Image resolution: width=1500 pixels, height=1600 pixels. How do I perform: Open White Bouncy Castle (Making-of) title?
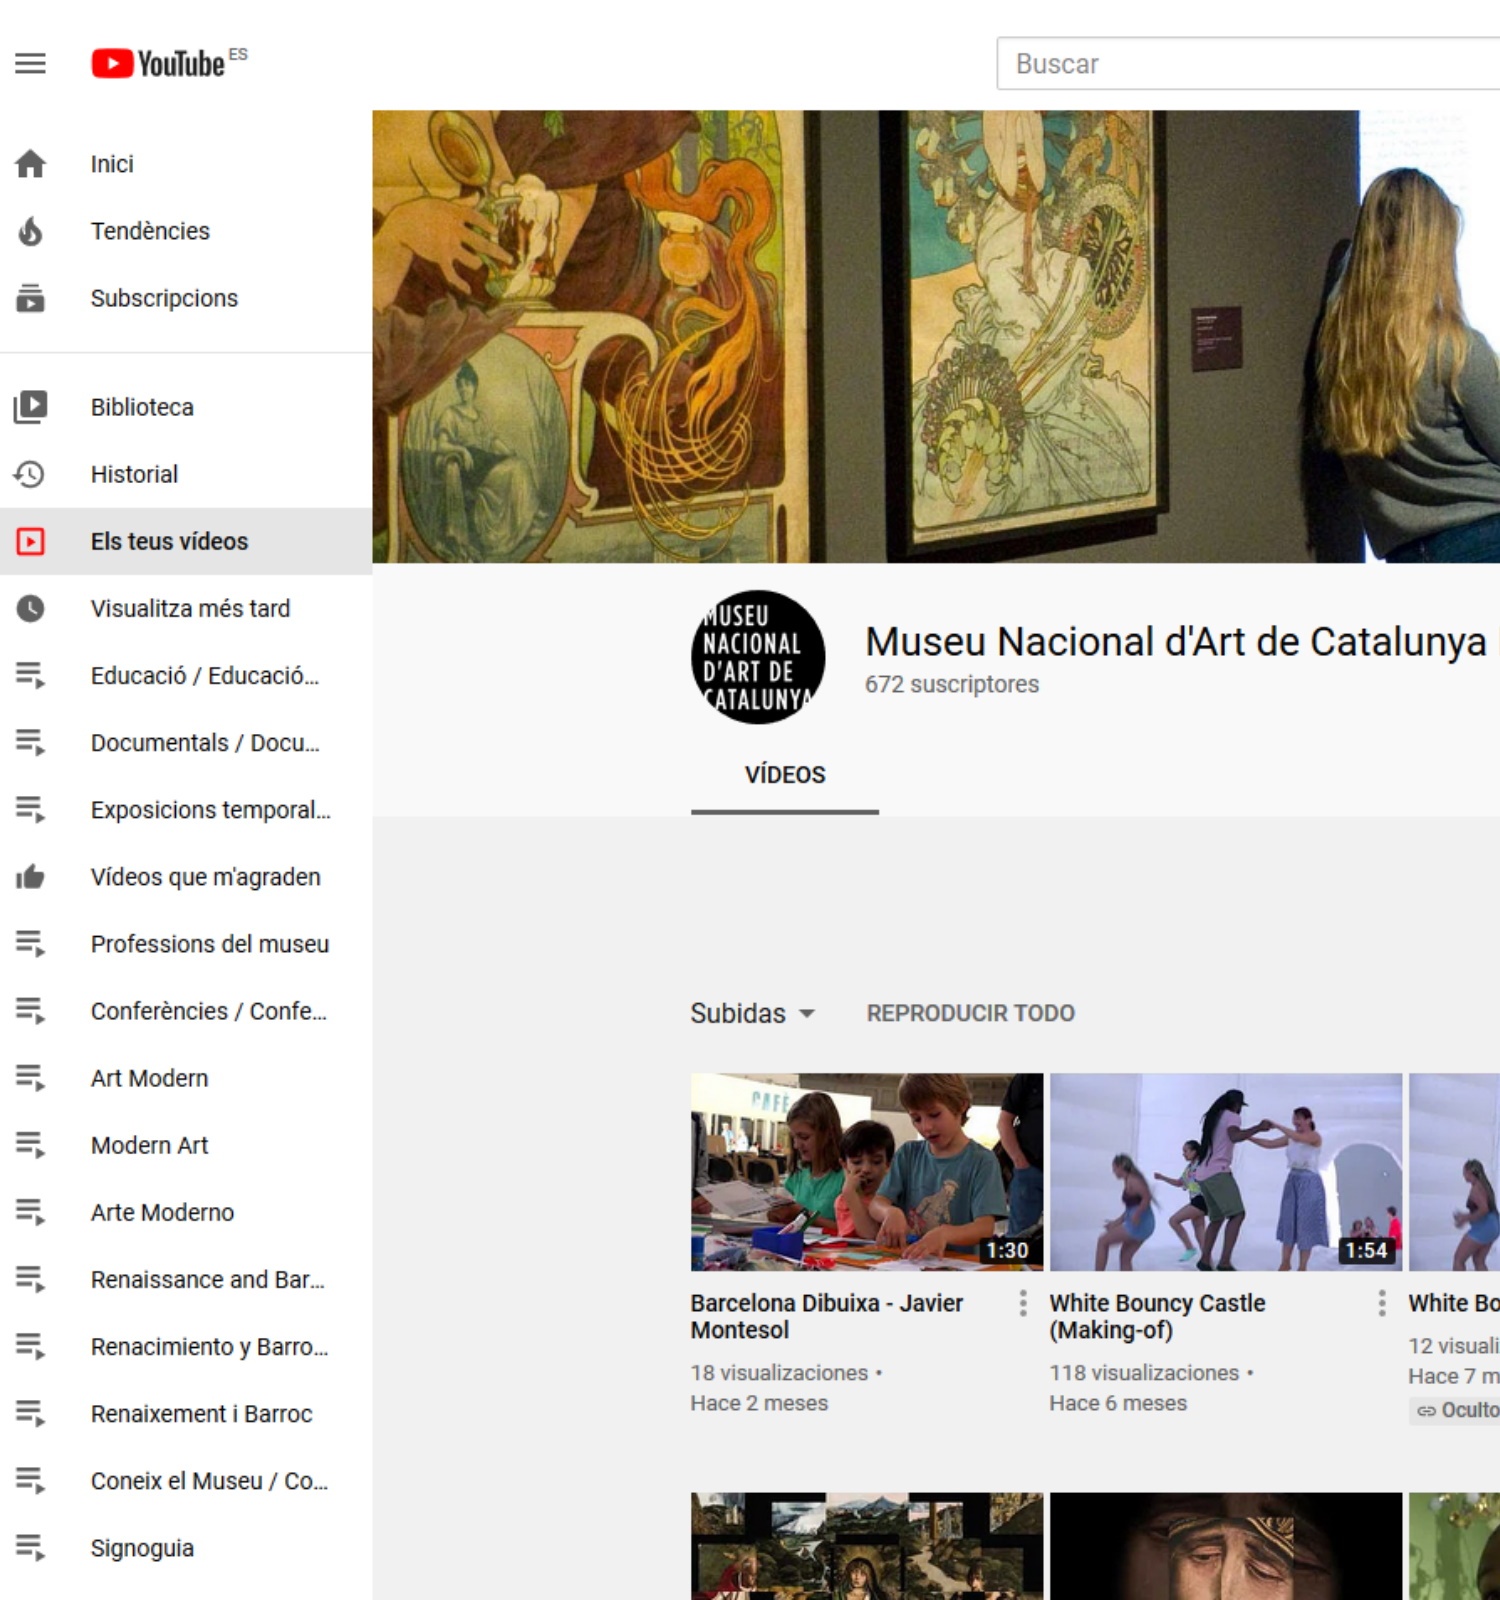click(1157, 1316)
